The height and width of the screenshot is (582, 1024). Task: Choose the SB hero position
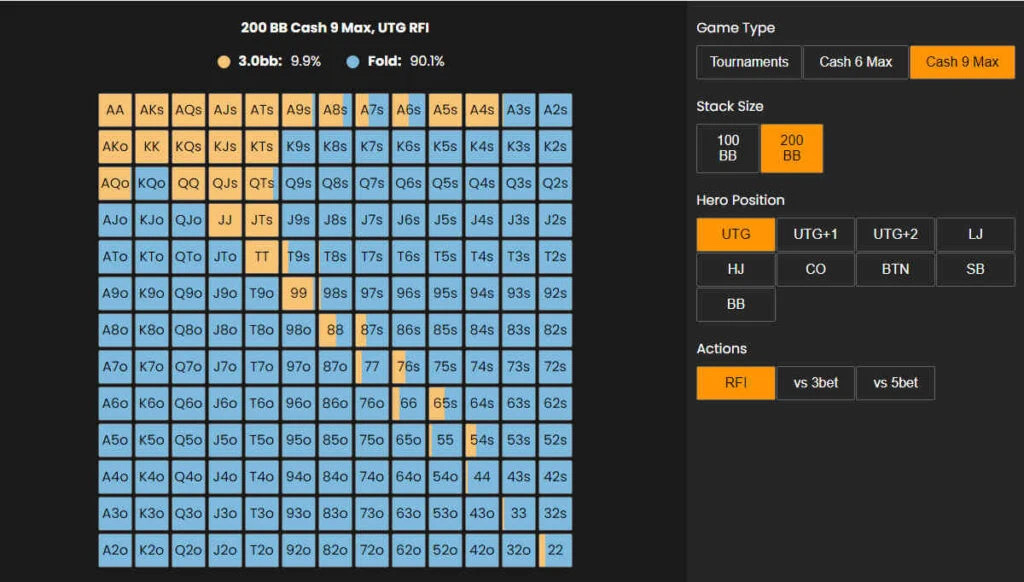pos(975,269)
